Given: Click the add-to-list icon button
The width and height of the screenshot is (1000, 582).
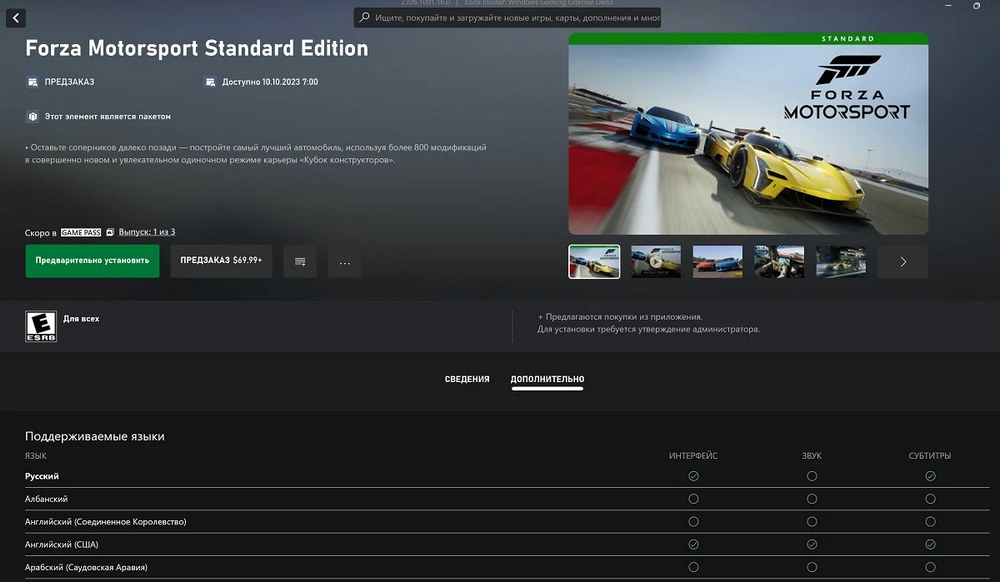Looking at the screenshot, I should click(x=300, y=261).
